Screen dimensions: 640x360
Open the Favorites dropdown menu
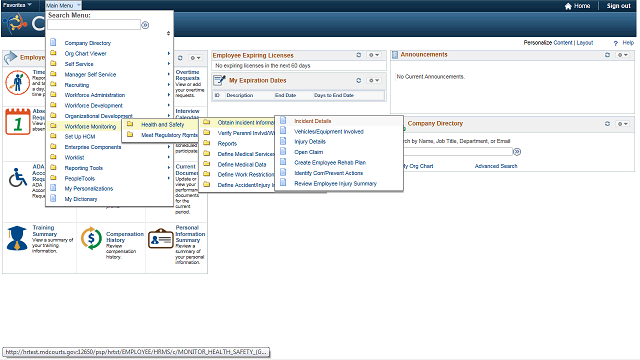(x=17, y=5)
